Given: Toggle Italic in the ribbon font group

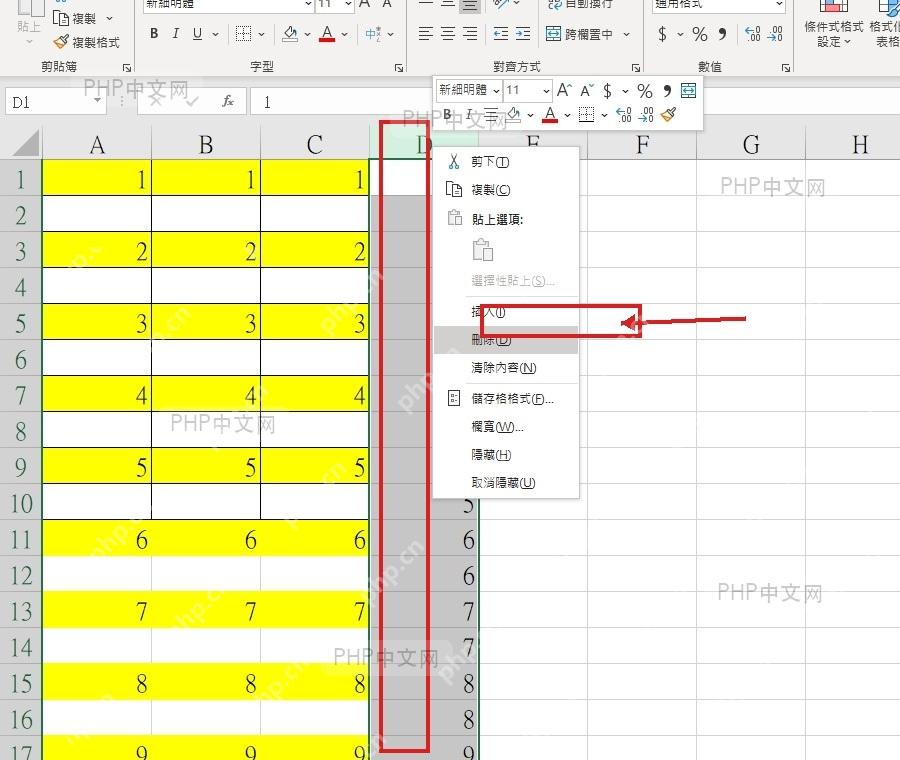Looking at the screenshot, I should pyautogui.click(x=176, y=34).
